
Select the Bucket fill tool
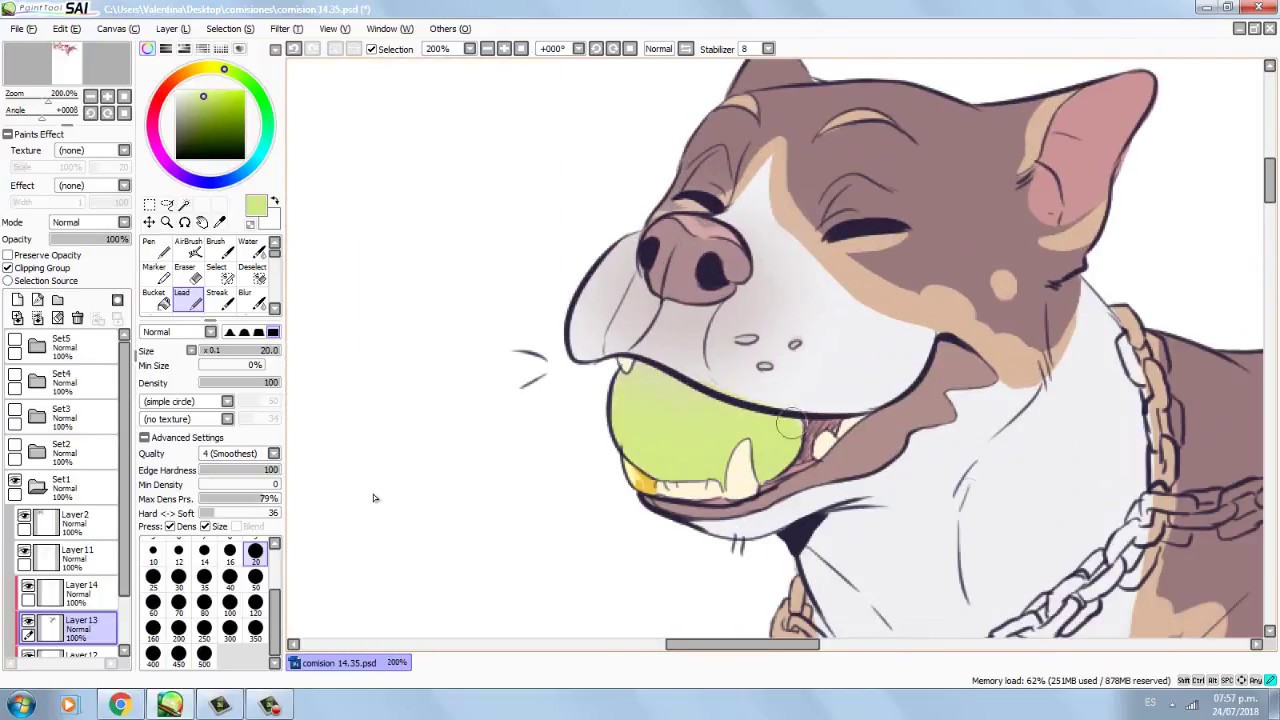155,299
